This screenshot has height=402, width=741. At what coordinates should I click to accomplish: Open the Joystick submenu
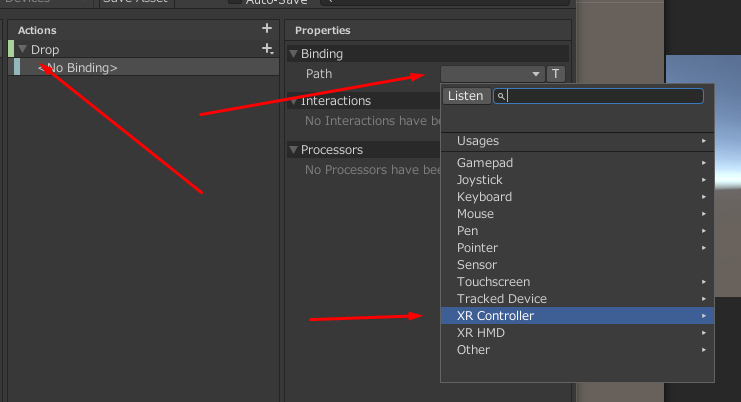[577, 180]
